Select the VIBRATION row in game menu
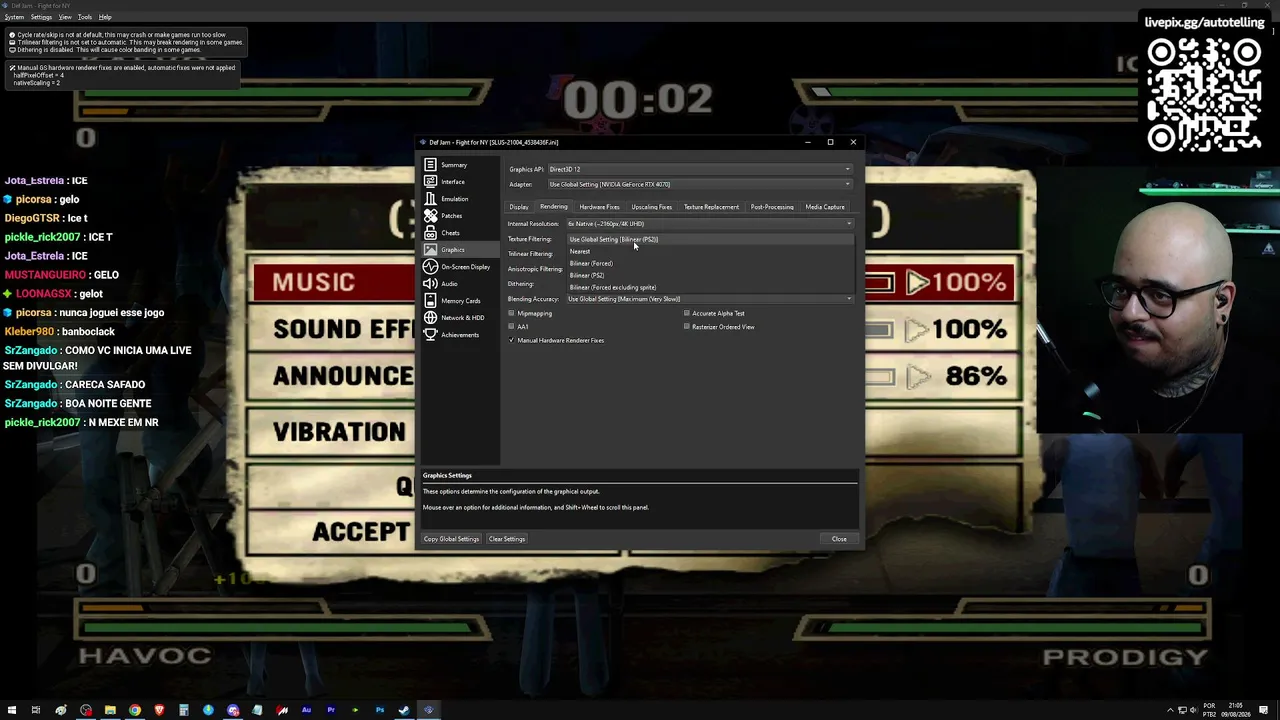The width and height of the screenshot is (1280, 720). (339, 432)
